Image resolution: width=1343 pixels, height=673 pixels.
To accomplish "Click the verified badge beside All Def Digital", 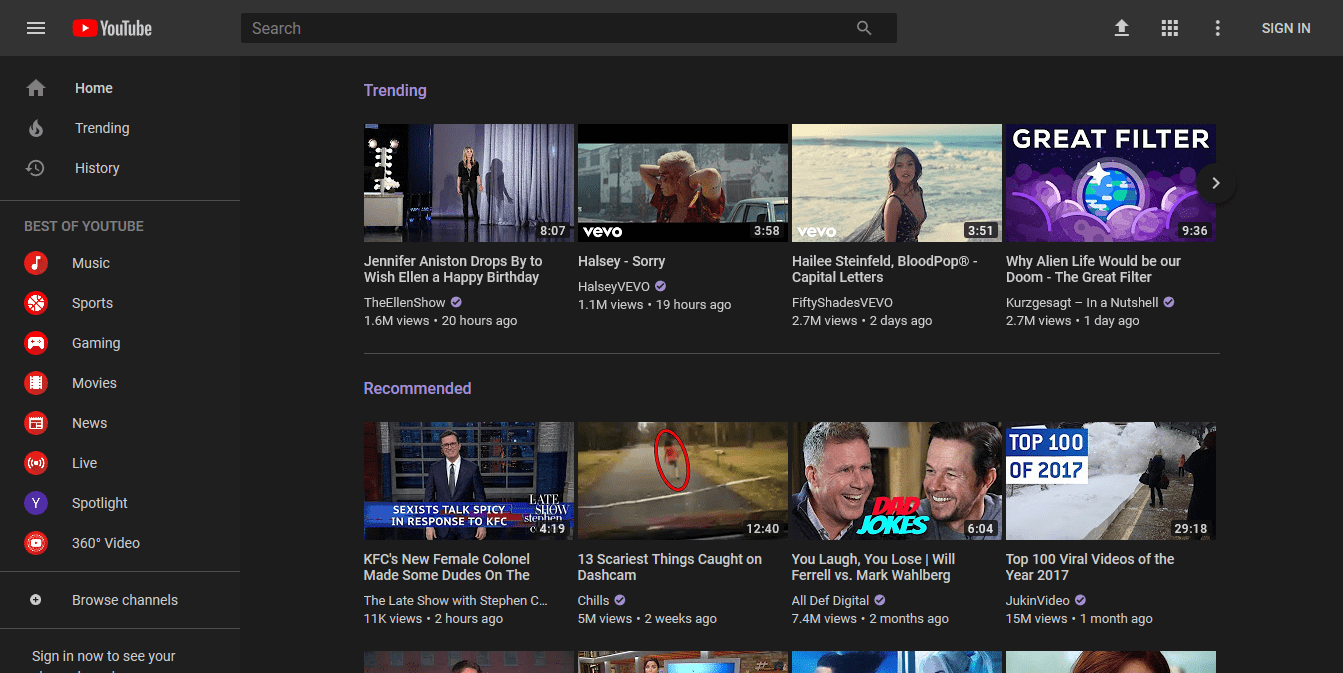I will tap(880, 600).
